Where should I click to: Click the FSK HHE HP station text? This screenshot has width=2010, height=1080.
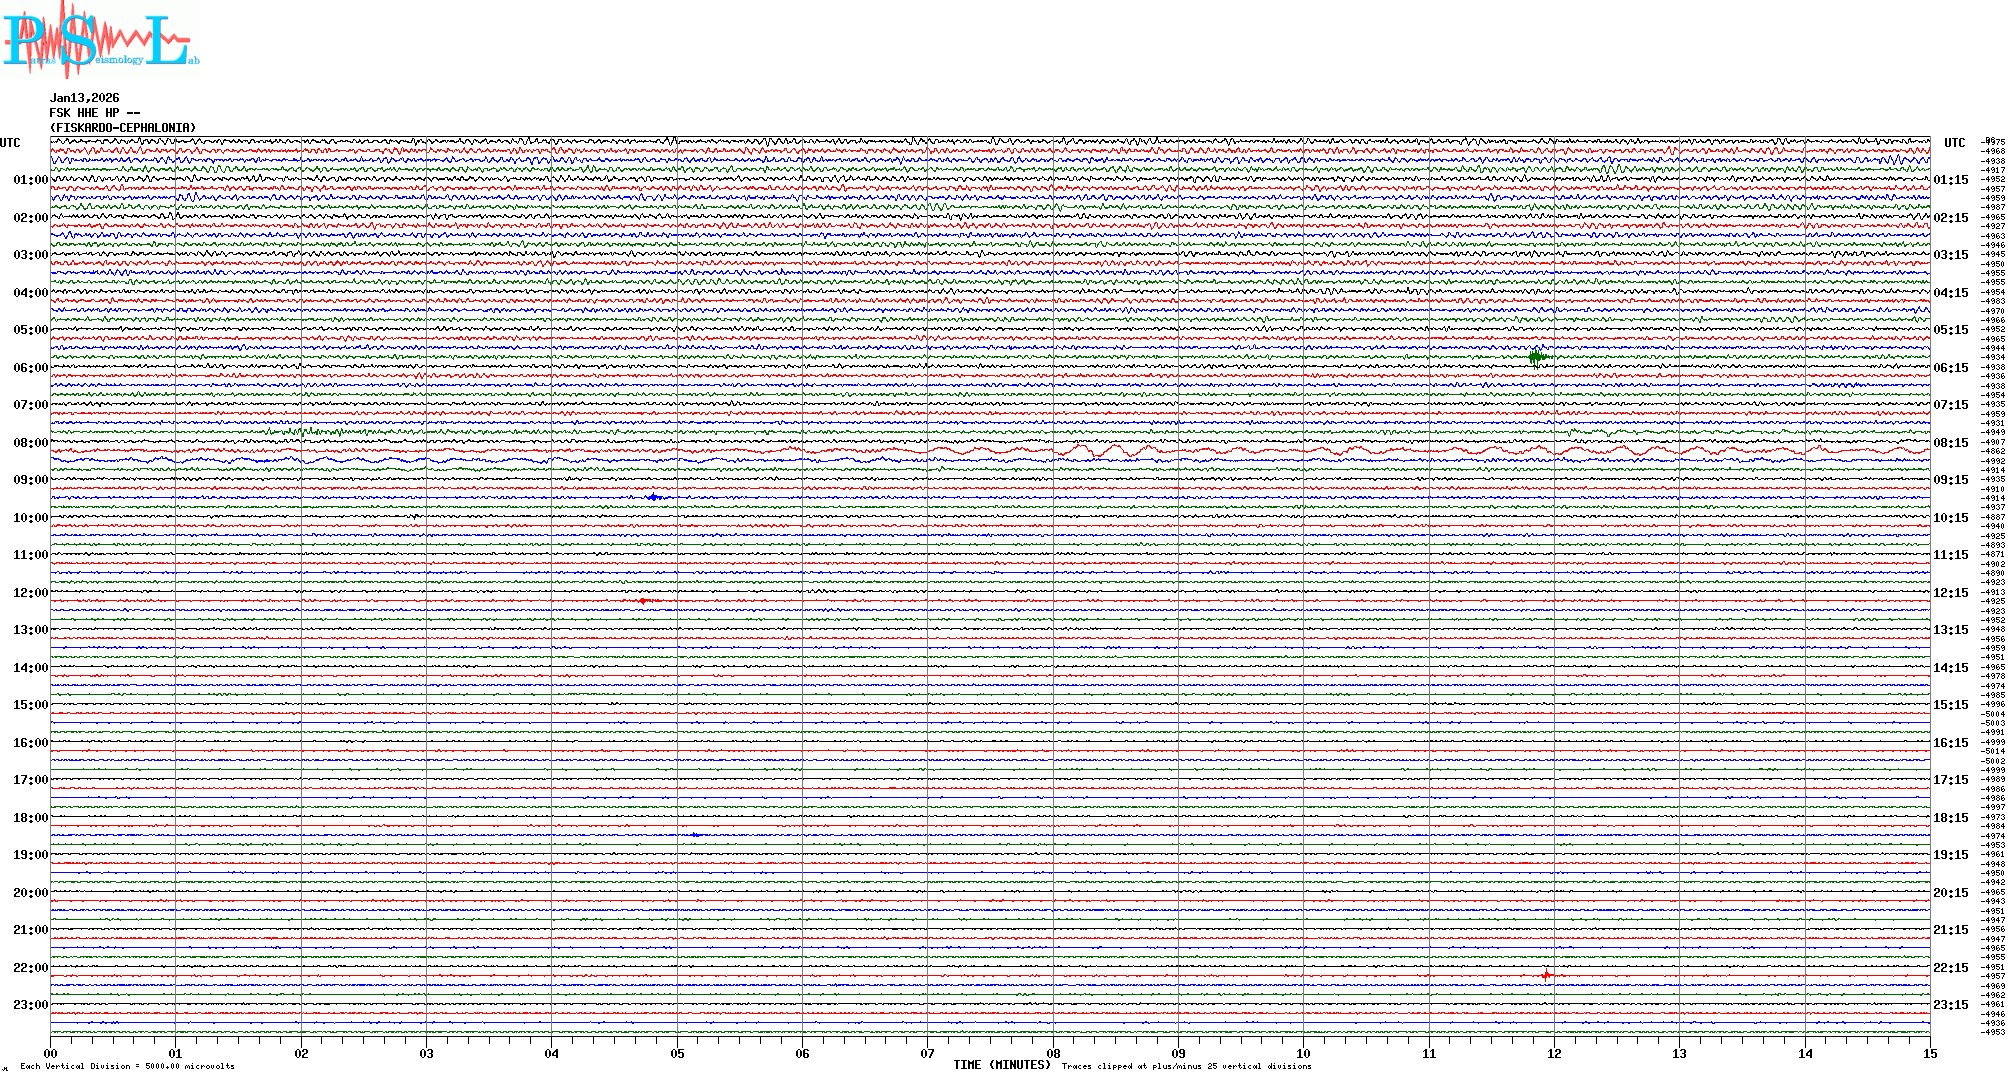(95, 113)
